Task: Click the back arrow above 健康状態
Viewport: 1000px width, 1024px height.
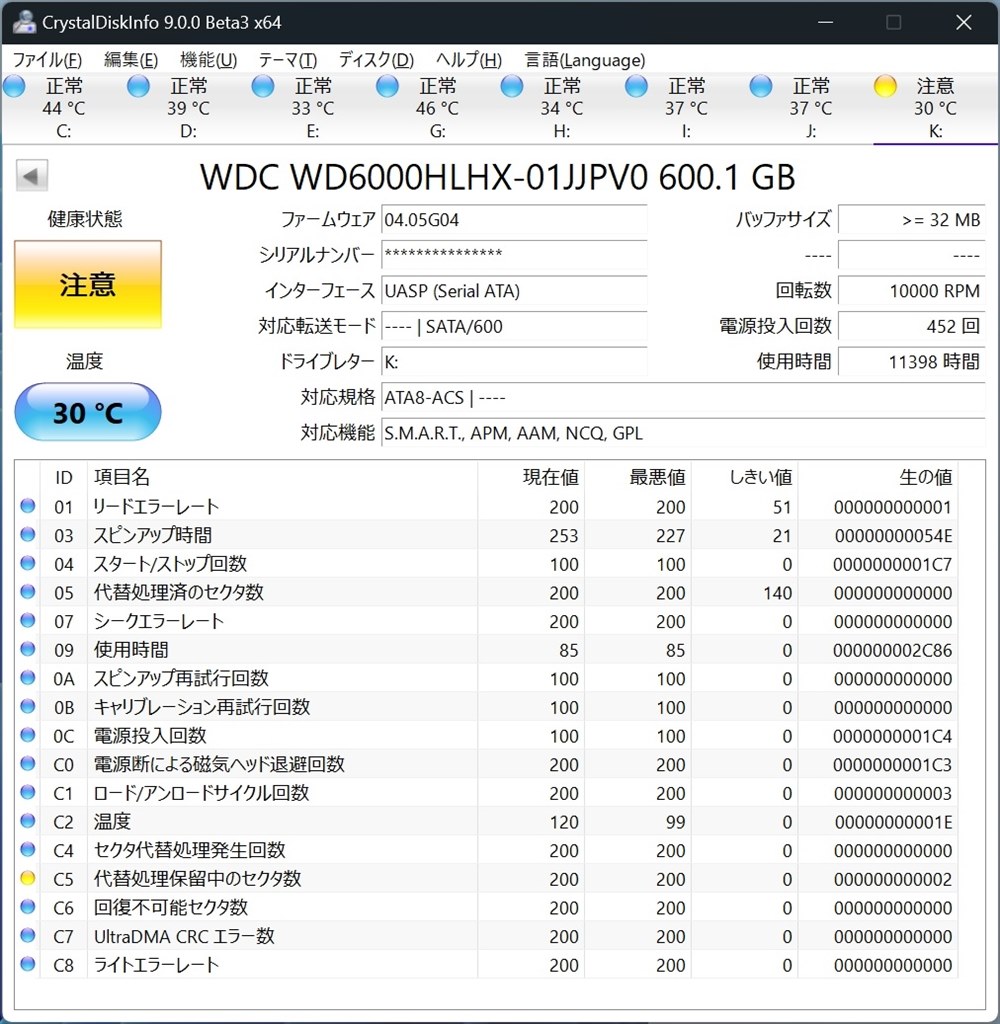Action: 32,175
